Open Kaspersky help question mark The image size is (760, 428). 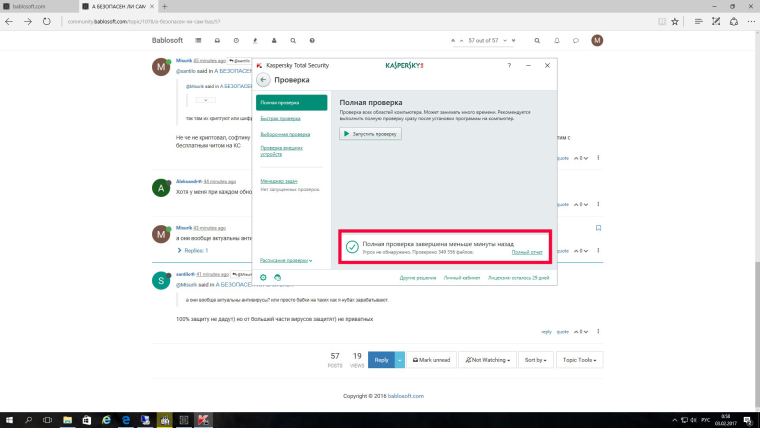[509, 65]
